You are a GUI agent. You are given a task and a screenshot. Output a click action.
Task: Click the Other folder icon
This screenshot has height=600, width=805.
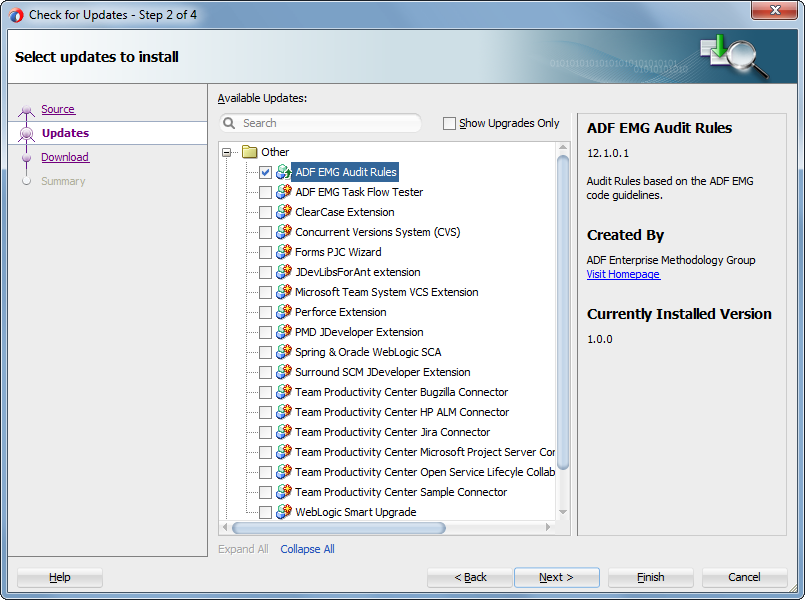tap(250, 151)
